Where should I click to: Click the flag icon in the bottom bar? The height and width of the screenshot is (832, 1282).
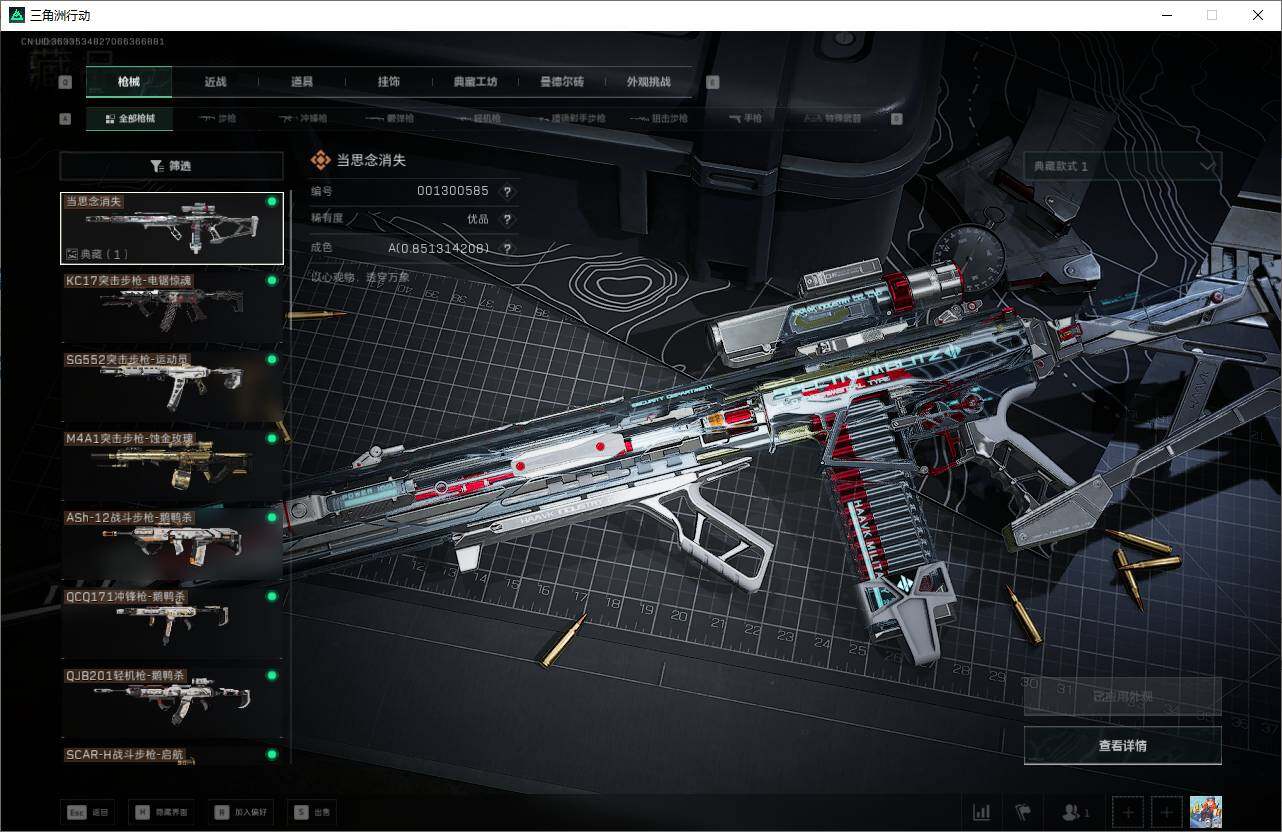[x=1023, y=812]
